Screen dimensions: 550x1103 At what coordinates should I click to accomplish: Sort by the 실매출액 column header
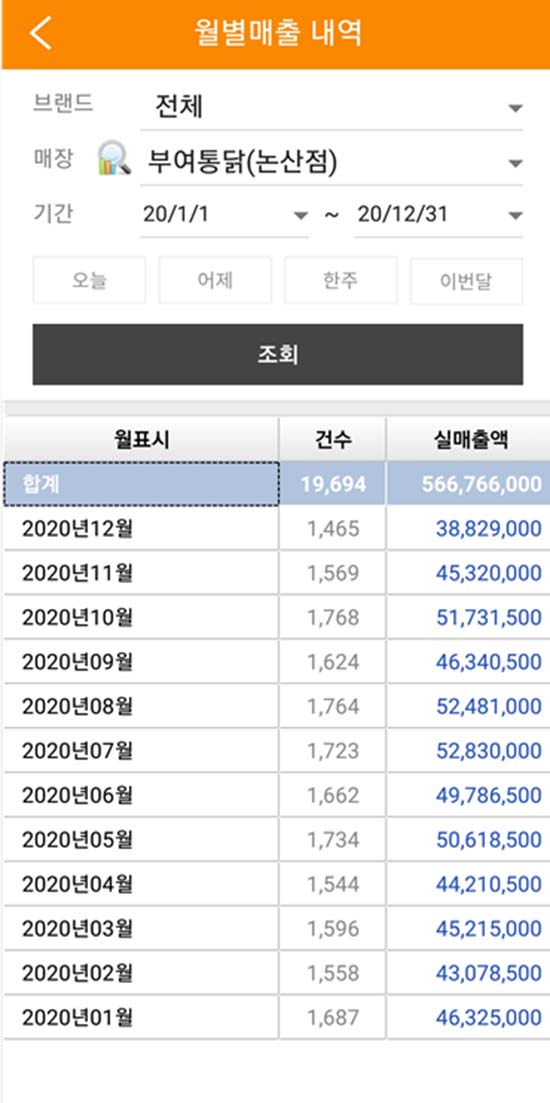[x=468, y=440]
